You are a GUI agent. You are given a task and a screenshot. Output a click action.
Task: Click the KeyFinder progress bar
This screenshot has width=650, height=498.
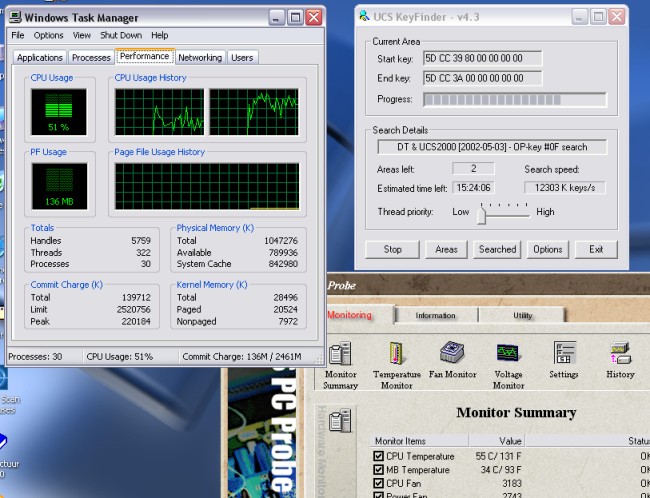(514, 100)
